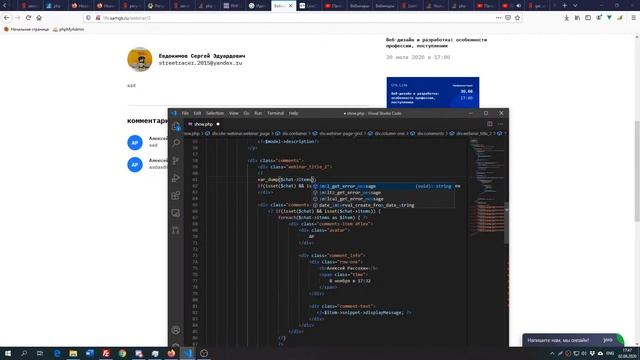
Task: Open the Firefox hamburger menu
Action: tap(633, 18)
